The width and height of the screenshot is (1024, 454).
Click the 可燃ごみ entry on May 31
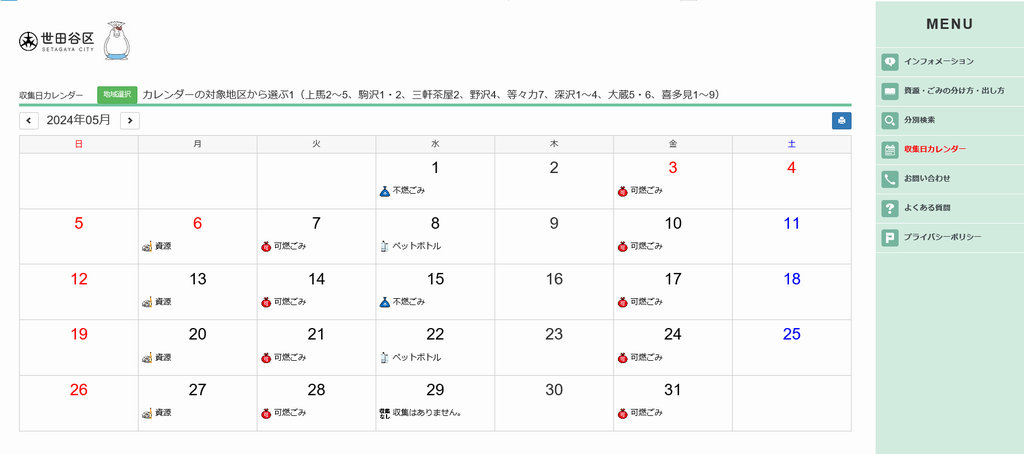coord(640,412)
